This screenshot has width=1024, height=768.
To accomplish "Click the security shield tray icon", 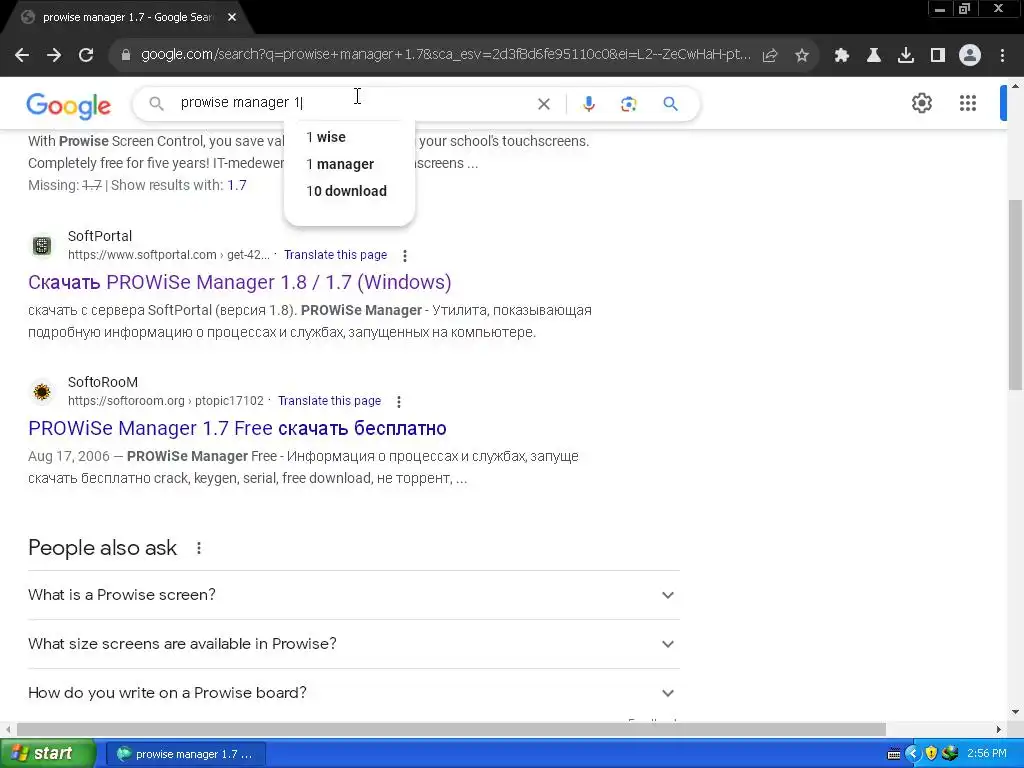I will 931,754.
